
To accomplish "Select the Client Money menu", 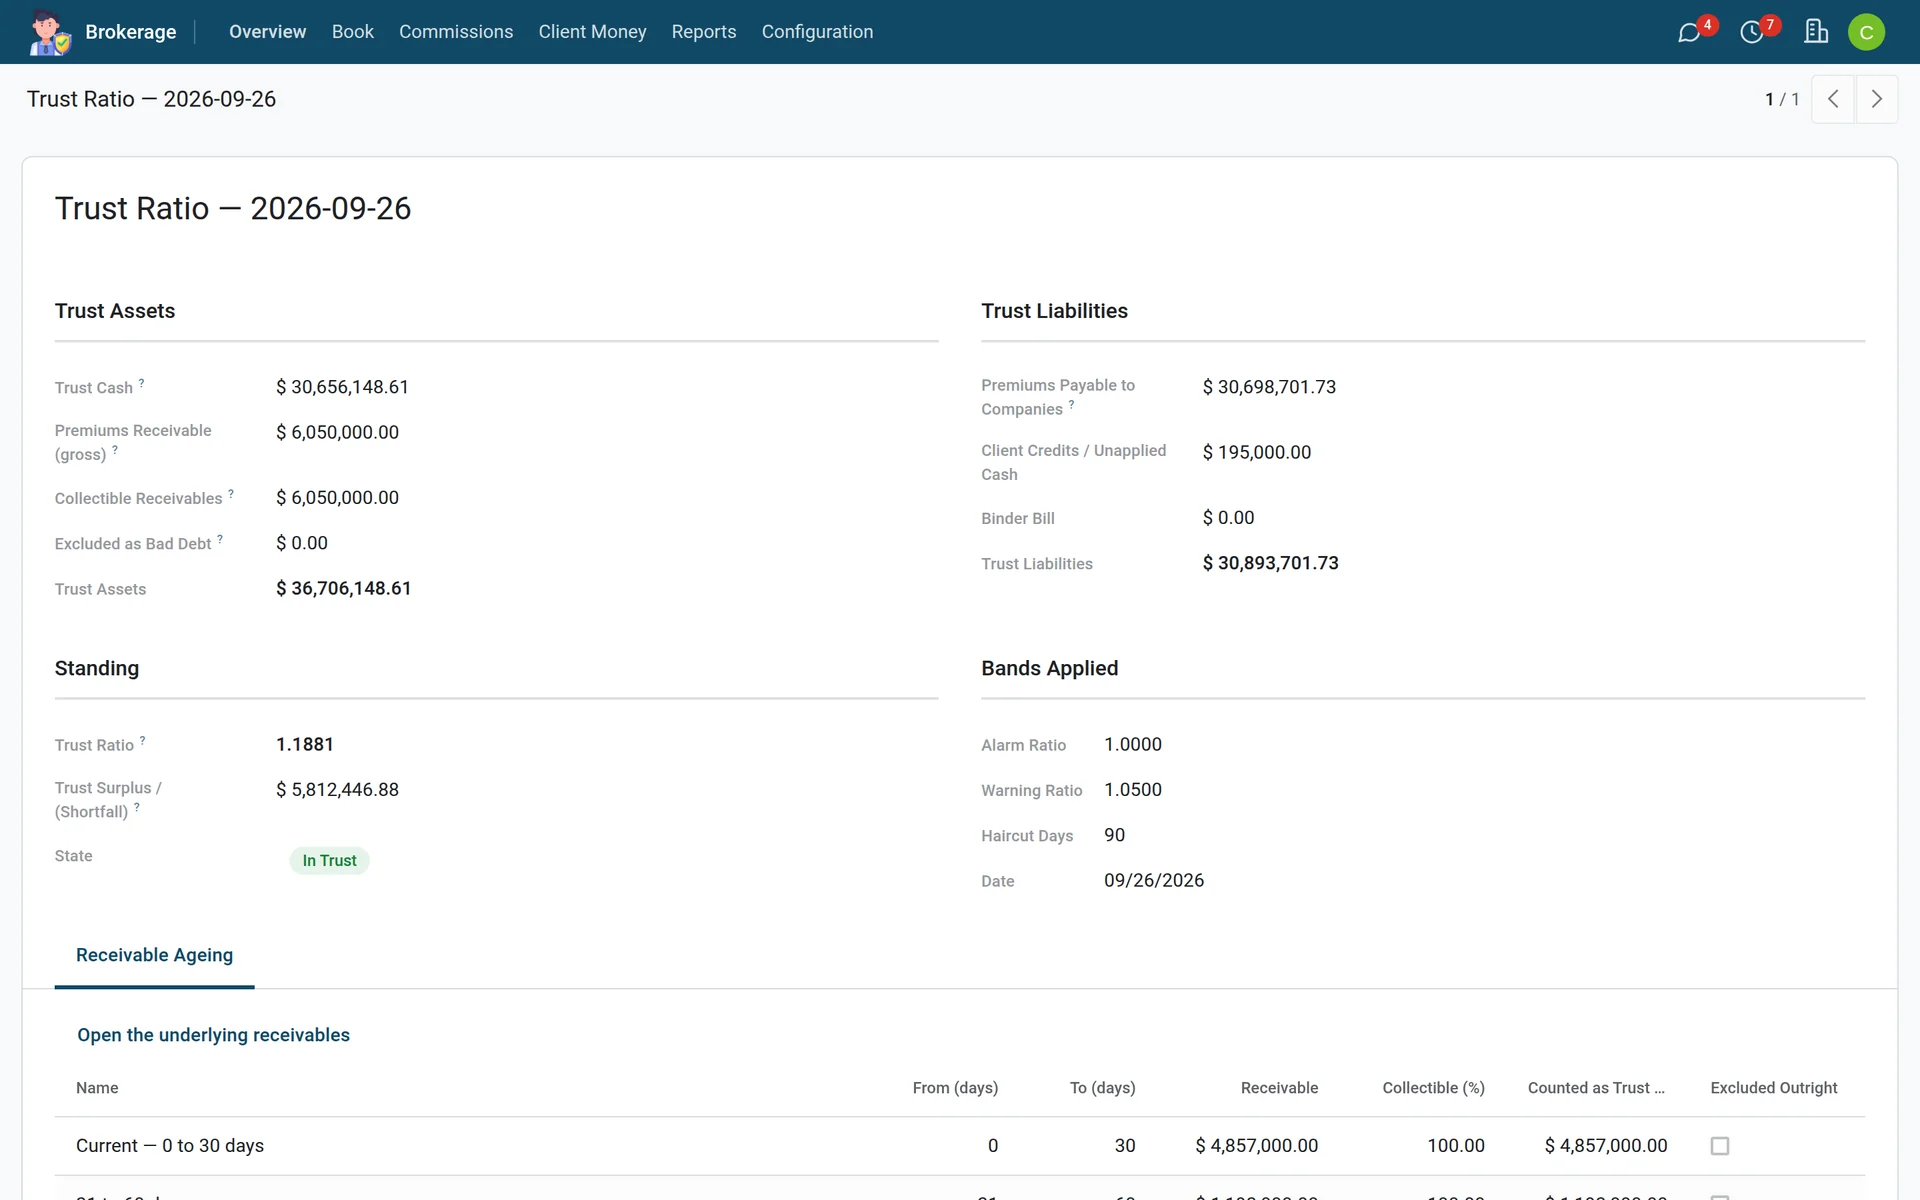I will tap(592, 32).
